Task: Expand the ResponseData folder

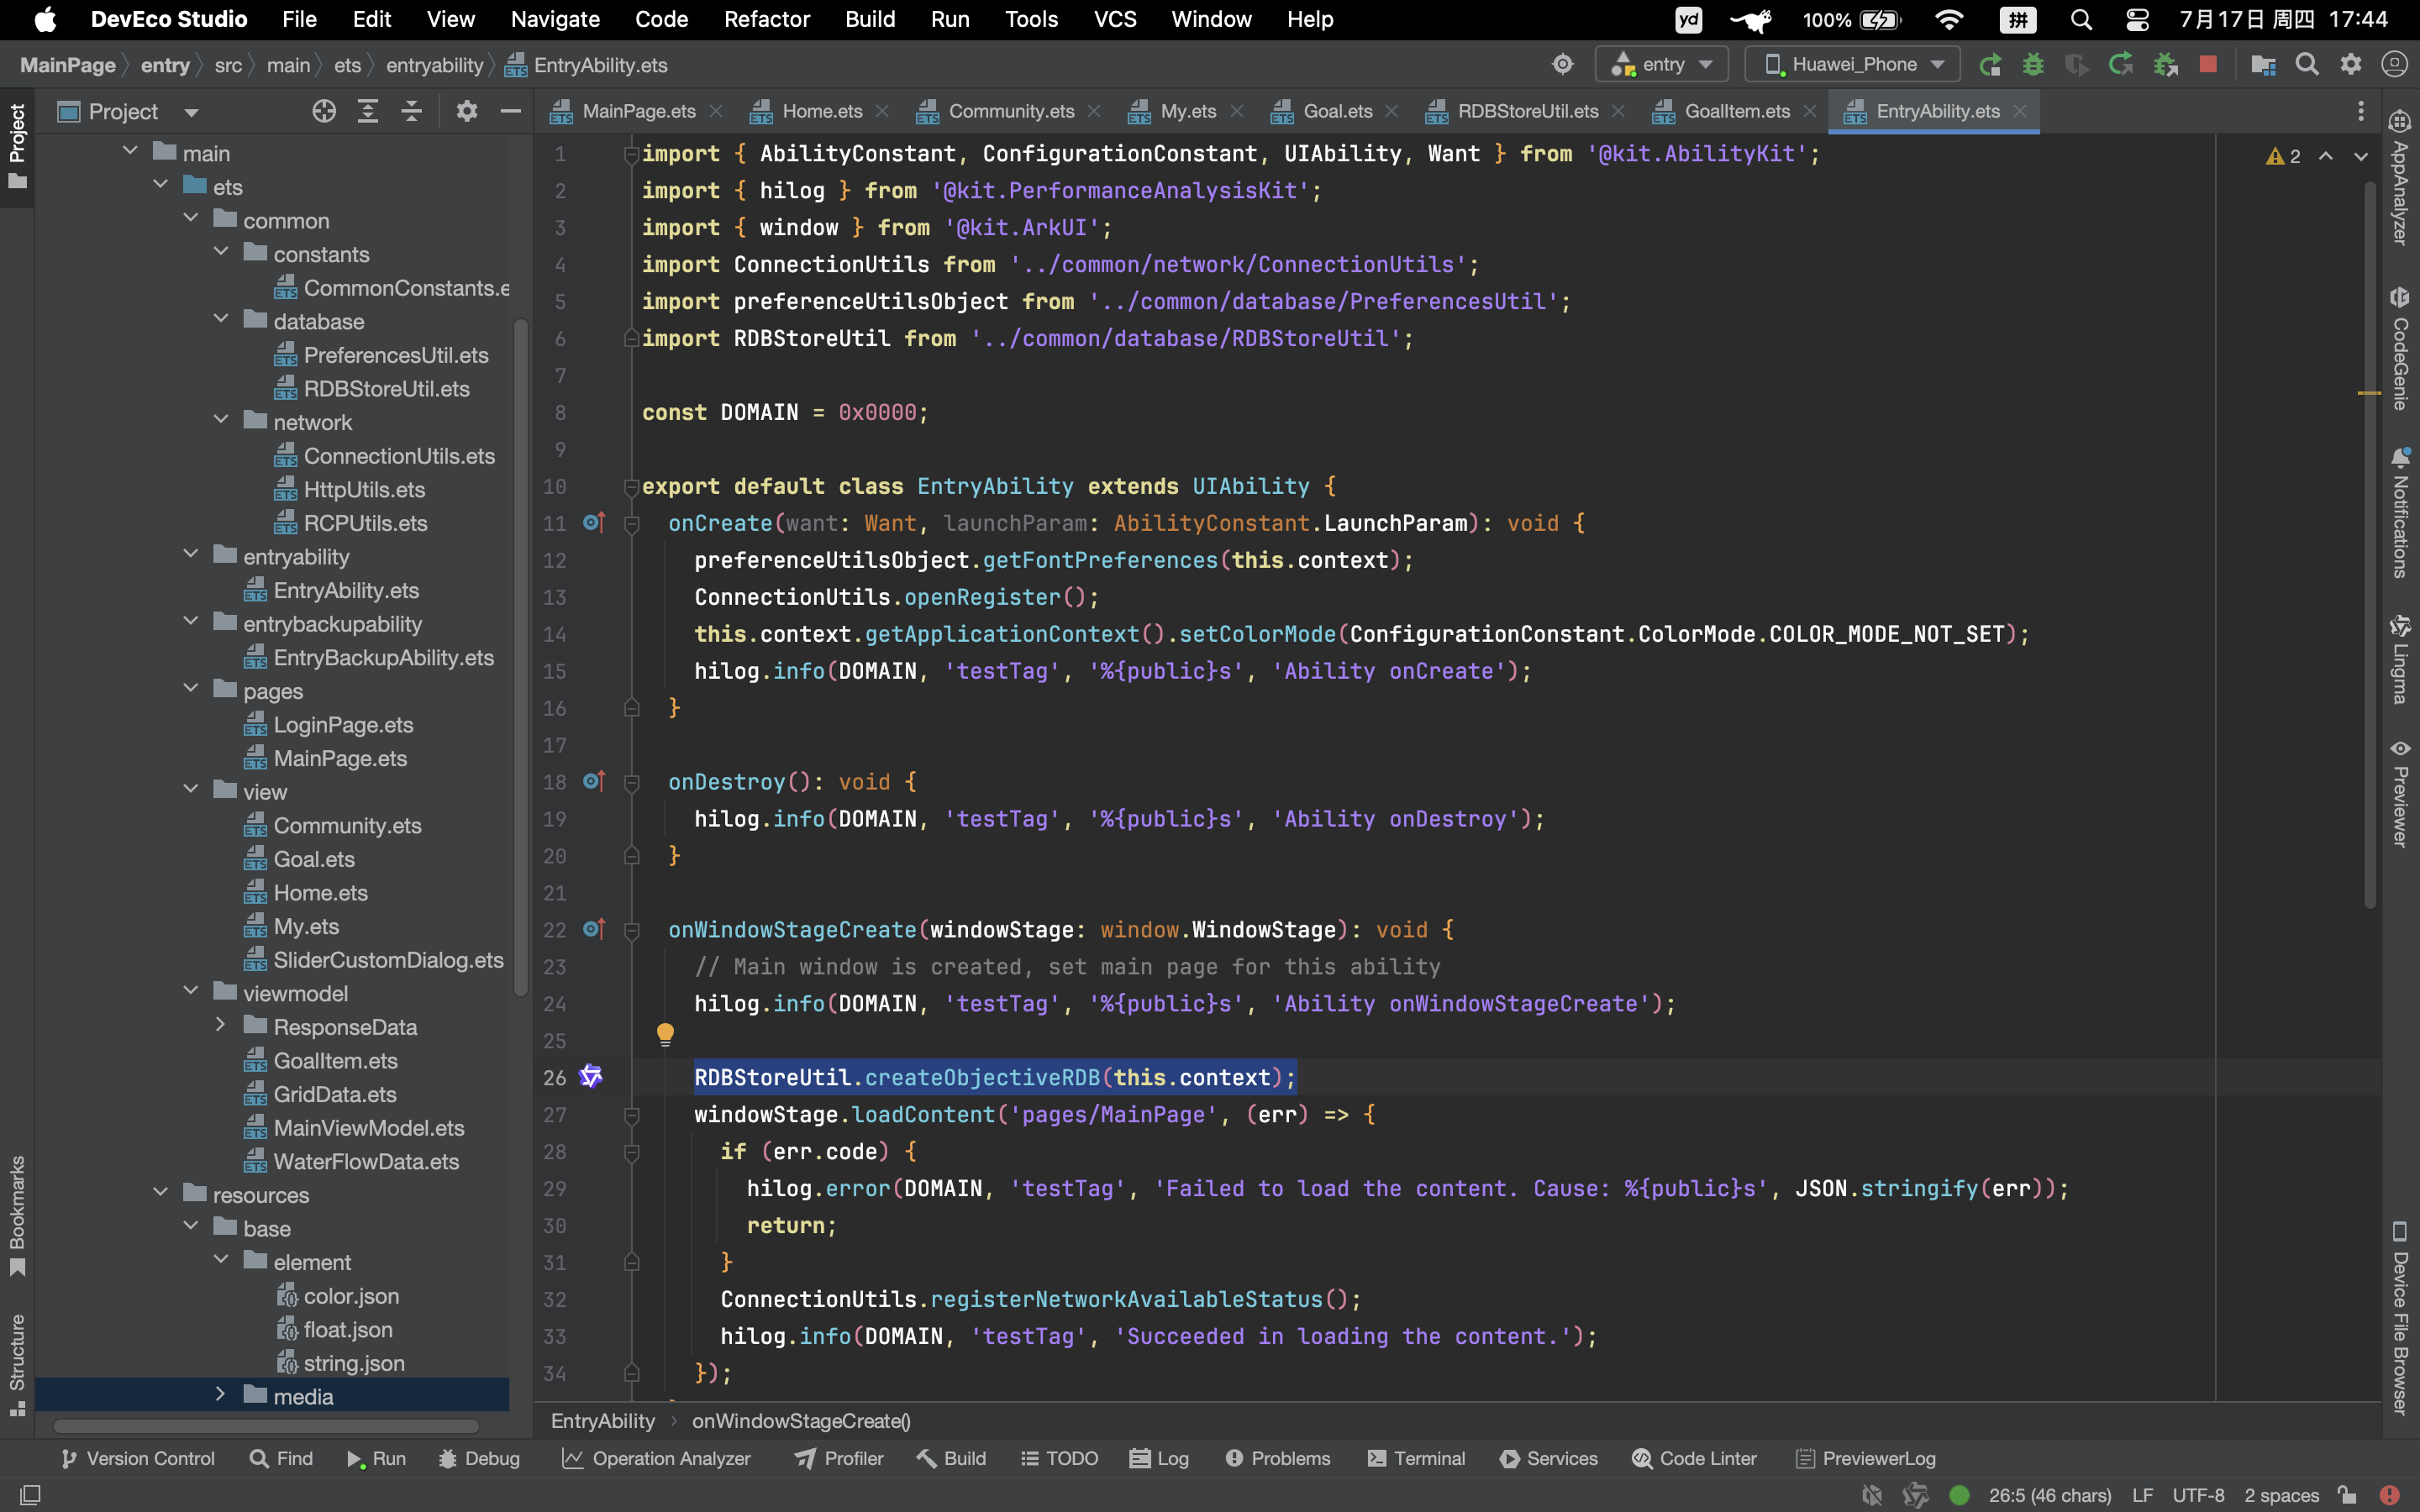Action: click(x=221, y=1026)
